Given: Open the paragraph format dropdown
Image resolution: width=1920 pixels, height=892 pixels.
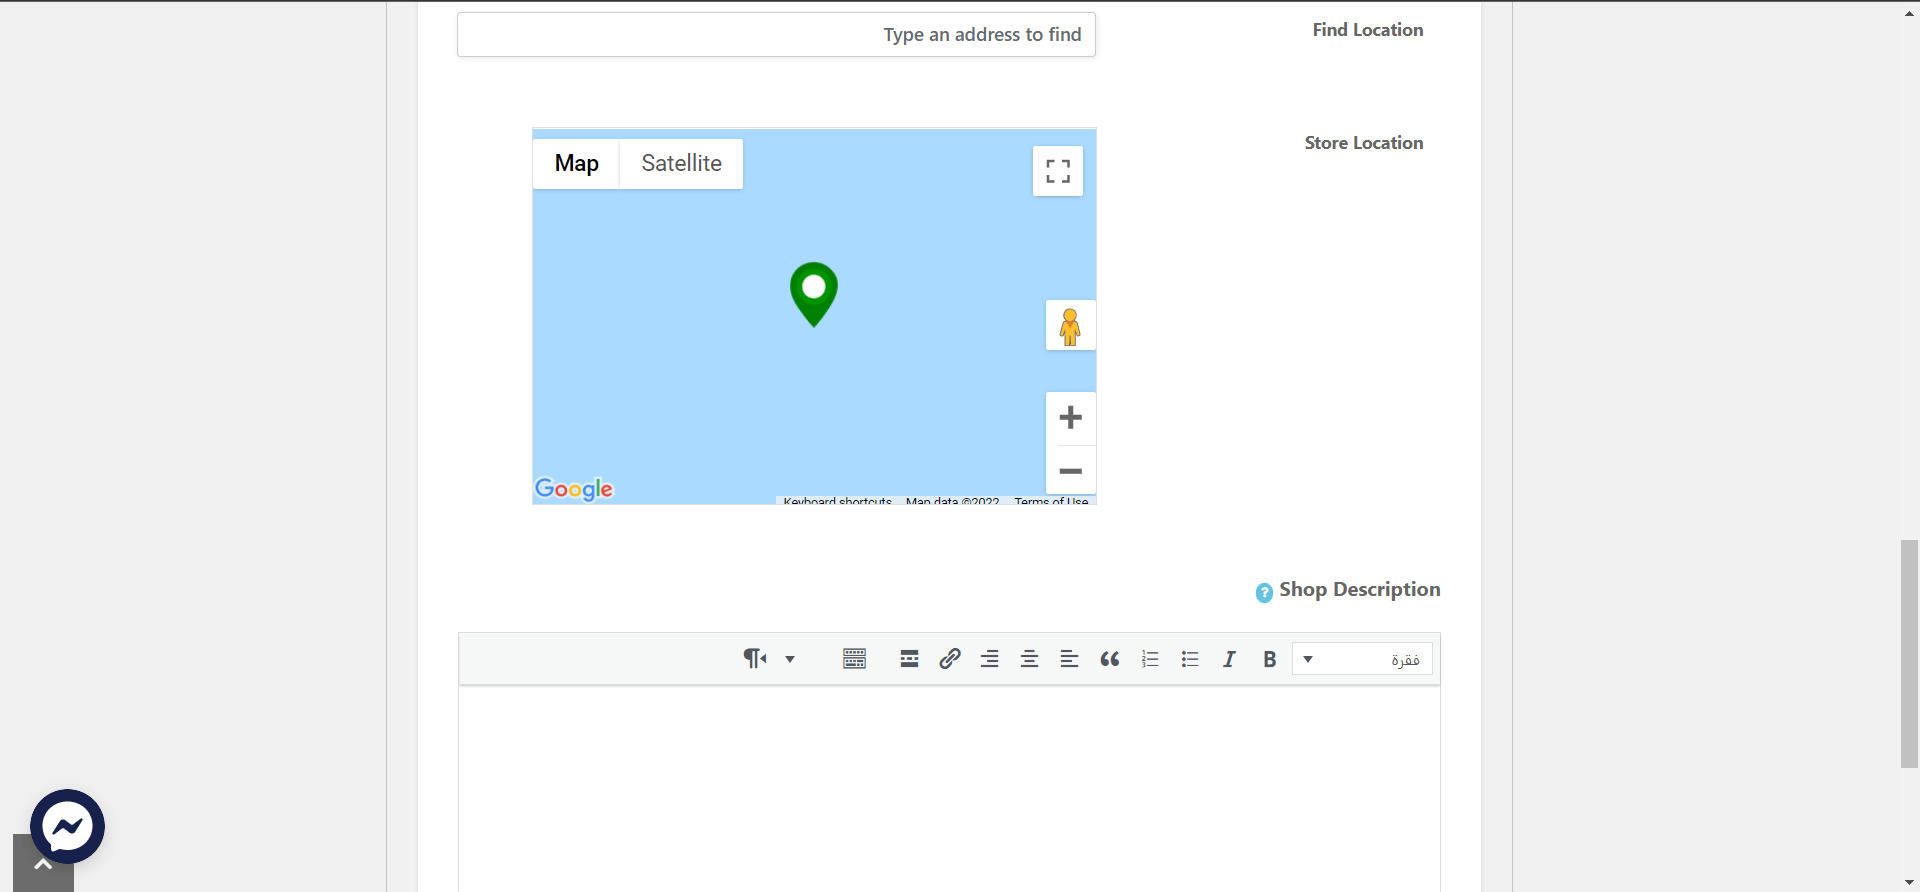Looking at the screenshot, I should point(1362,659).
